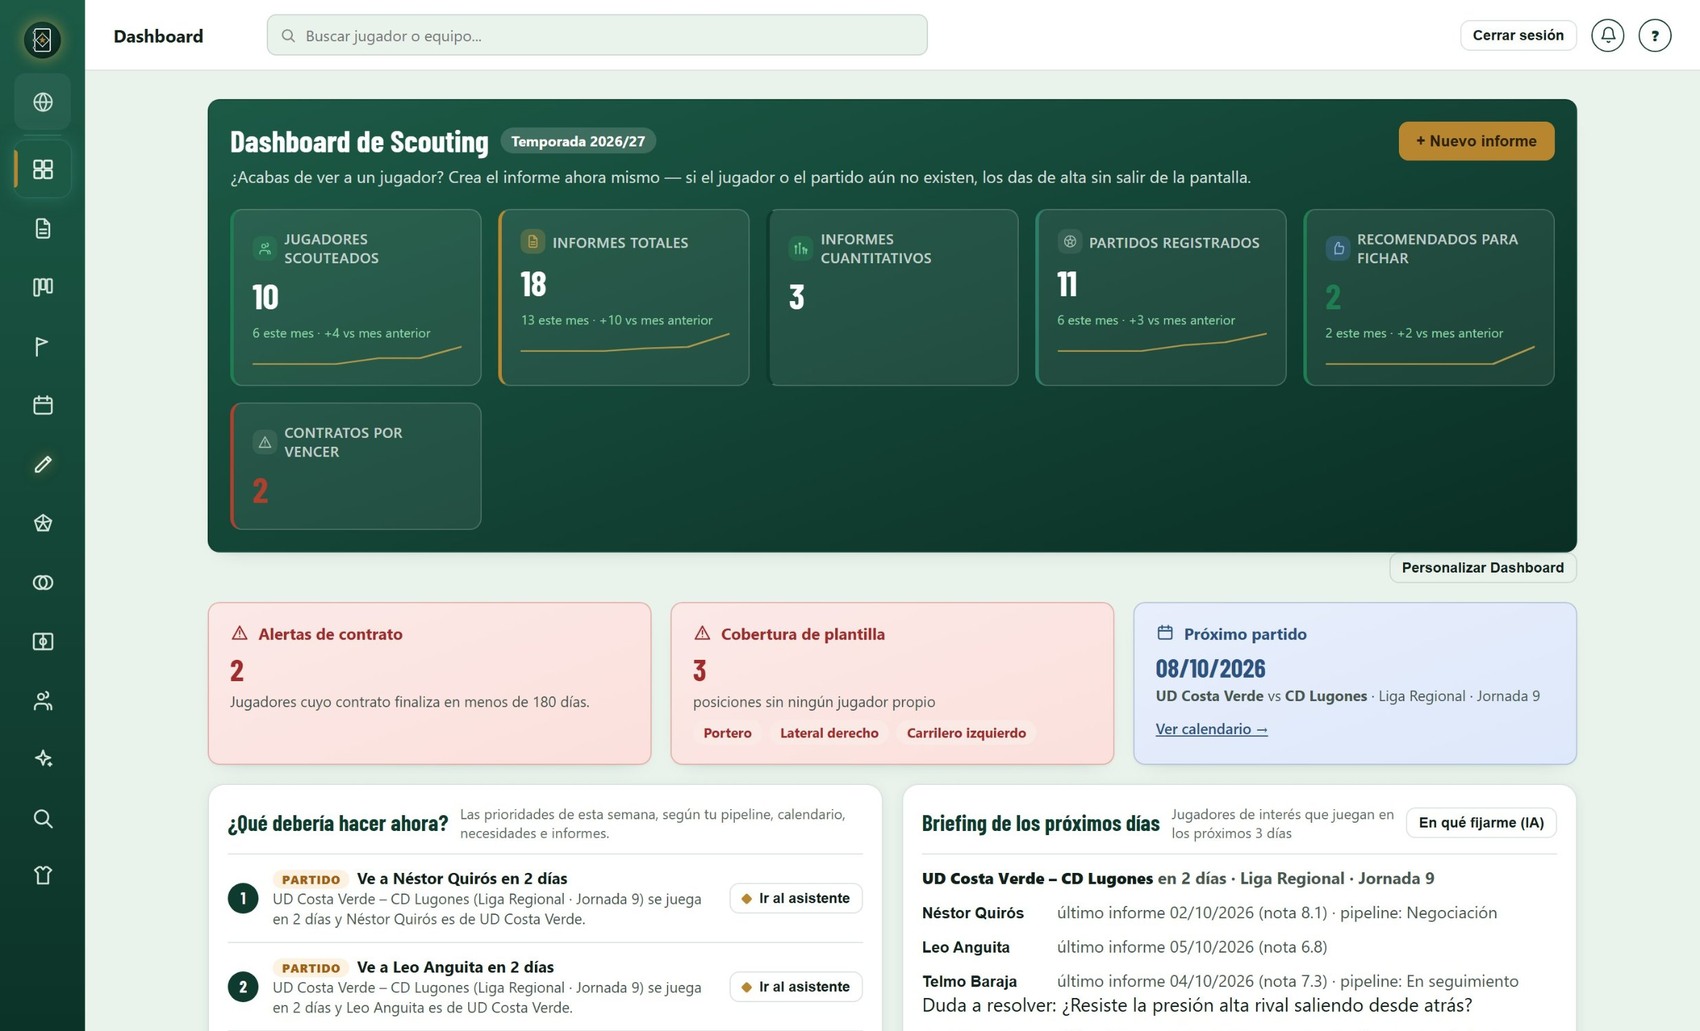Click the pencil edit icon in the sidebar
1700x1031 pixels.
tap(42, 464)
